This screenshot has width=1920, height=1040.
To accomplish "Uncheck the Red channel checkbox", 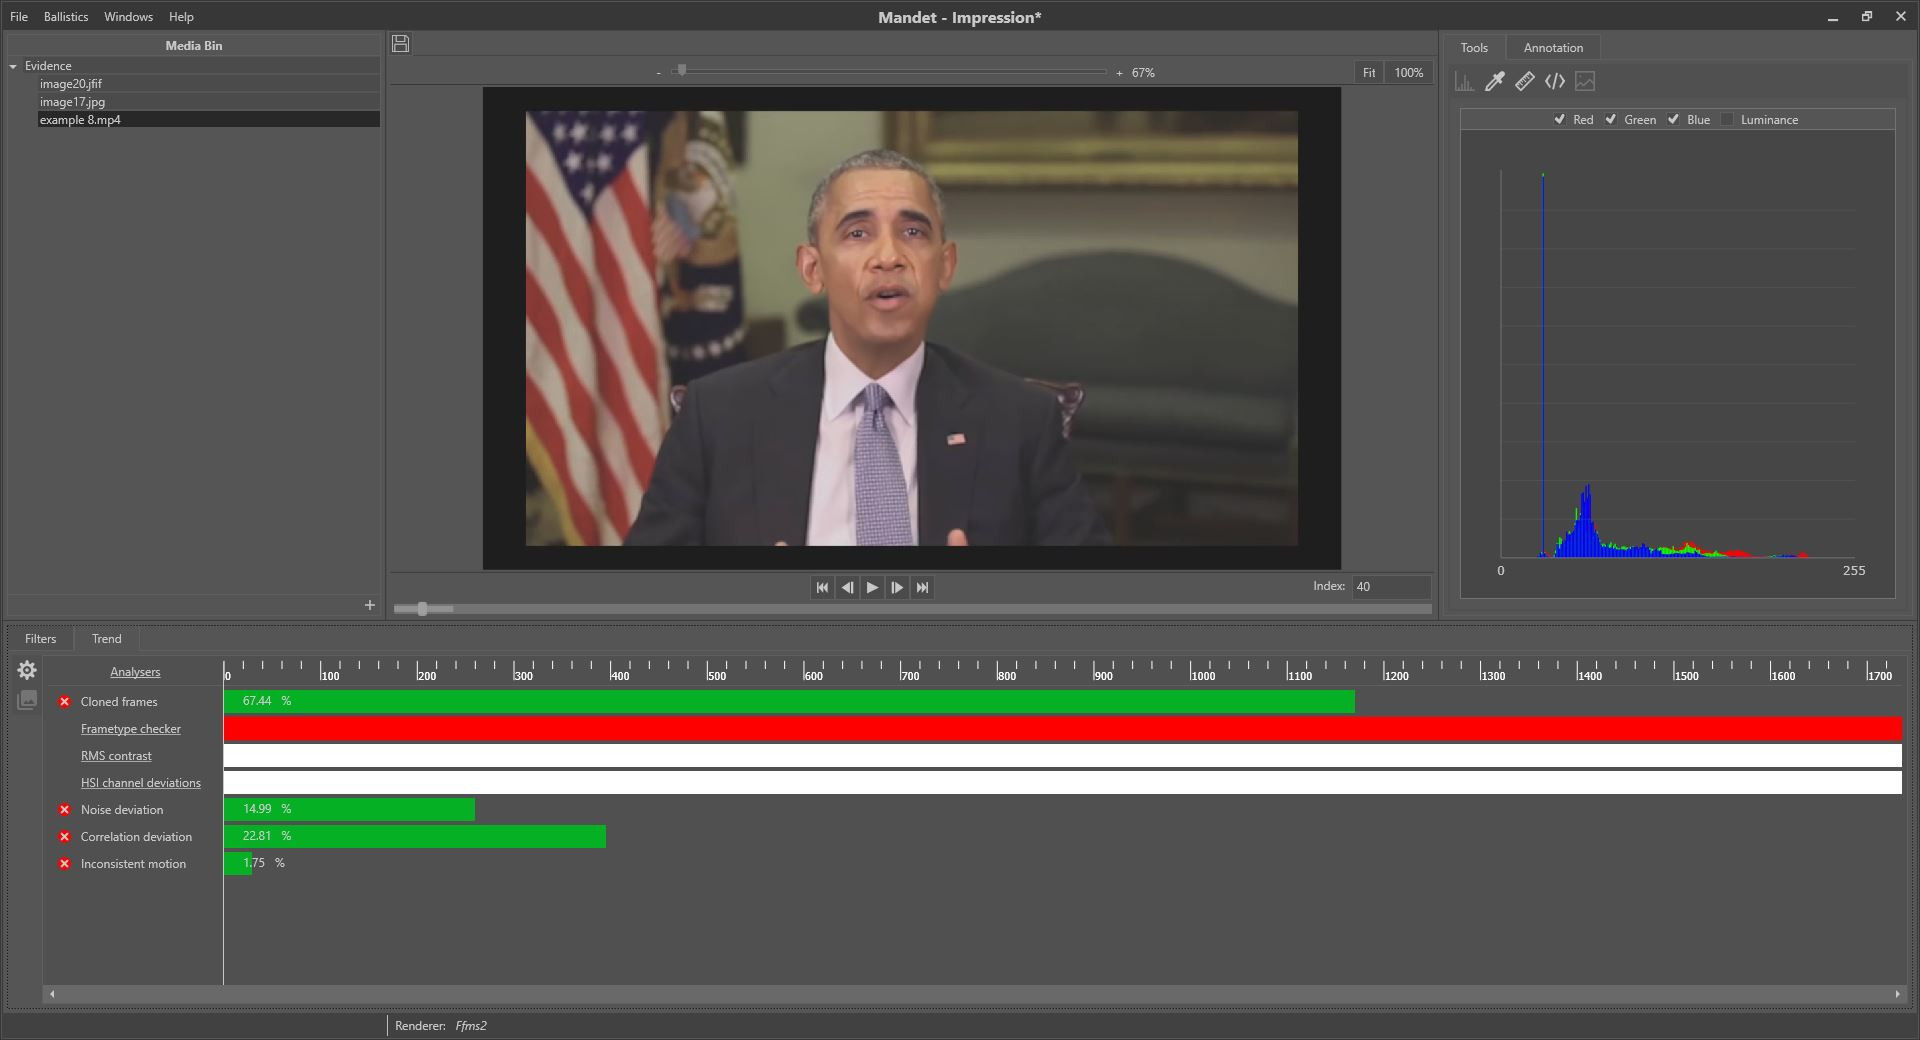I will point(1559,119).
